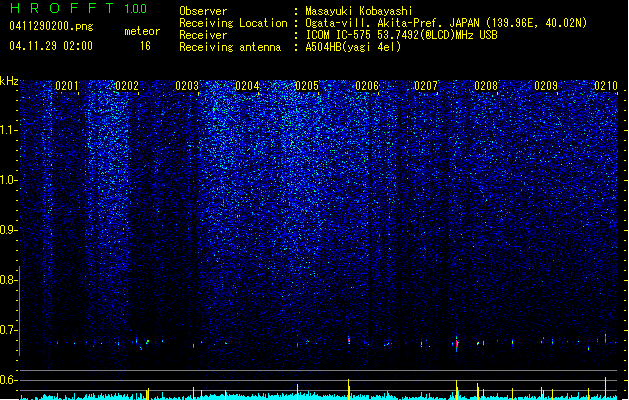Click time marker 0208
The image size is (629, 400).
tap(486, 86)
